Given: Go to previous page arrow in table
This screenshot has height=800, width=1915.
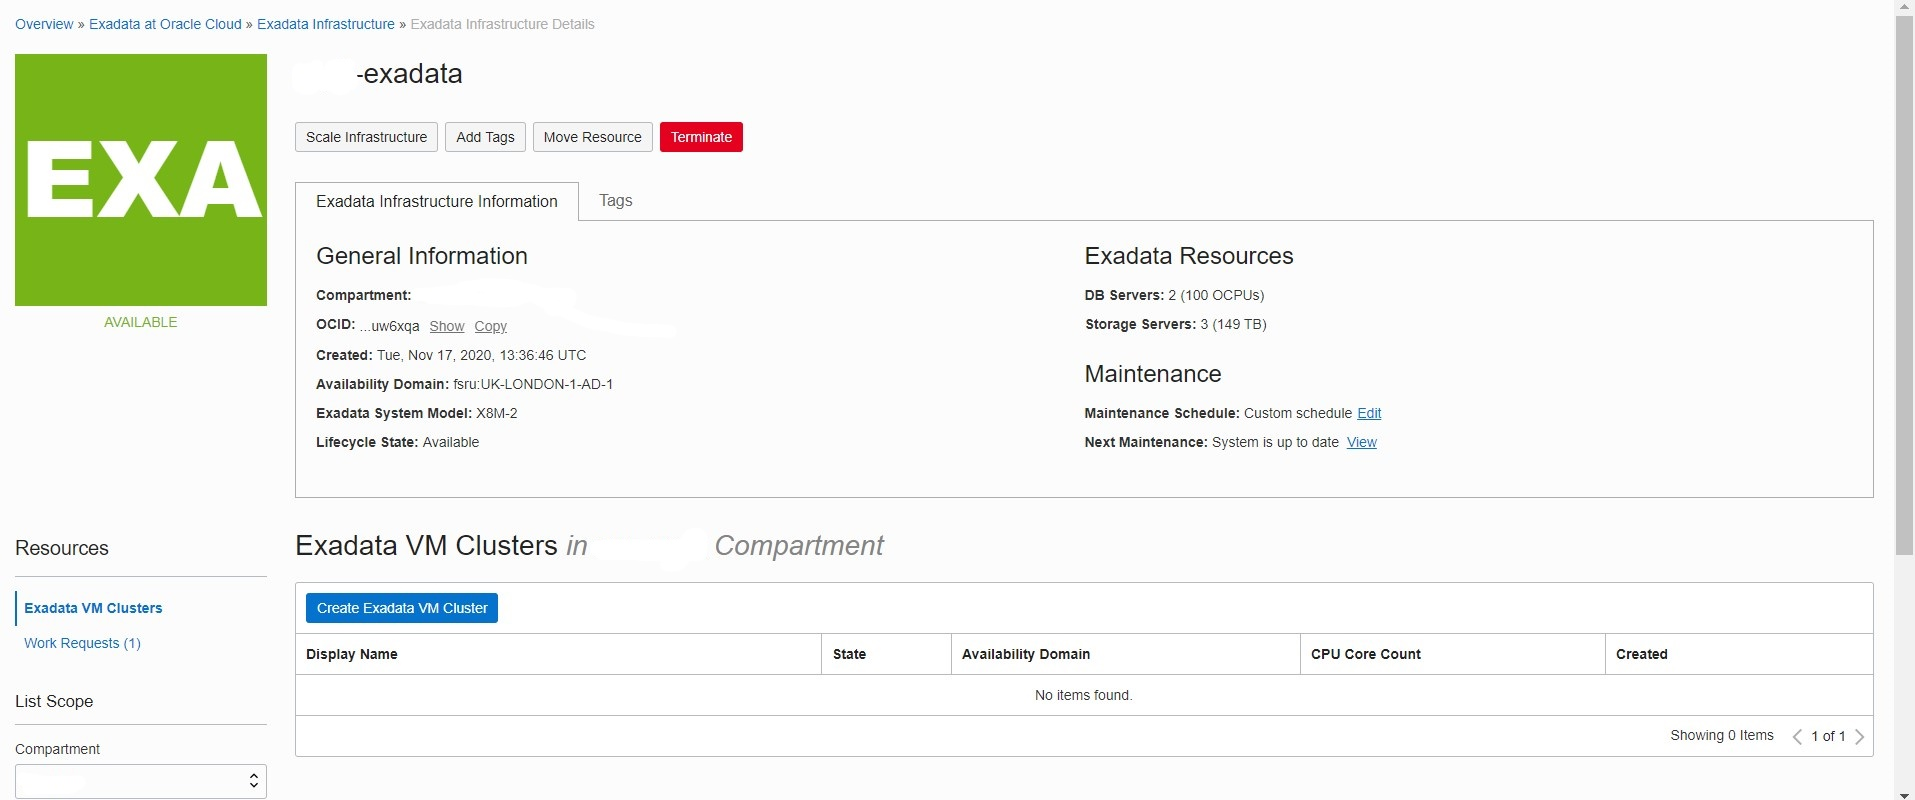Looking at the screenshot, I should pos(1797,737).
